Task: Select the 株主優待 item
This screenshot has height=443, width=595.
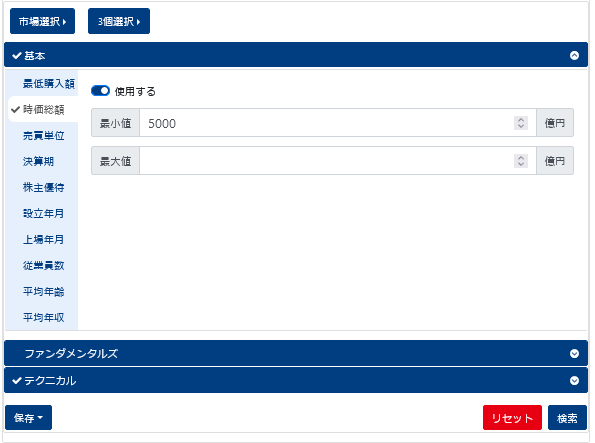Action: tap(43, 188)
